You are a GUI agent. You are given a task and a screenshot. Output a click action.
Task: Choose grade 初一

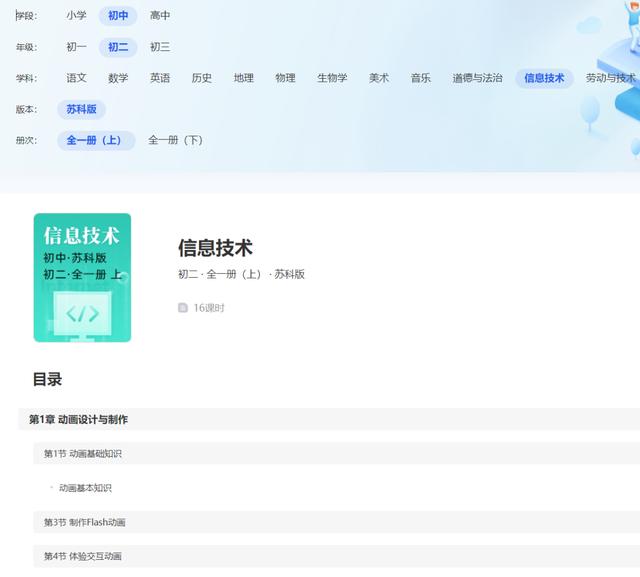[x=76, y=47]
